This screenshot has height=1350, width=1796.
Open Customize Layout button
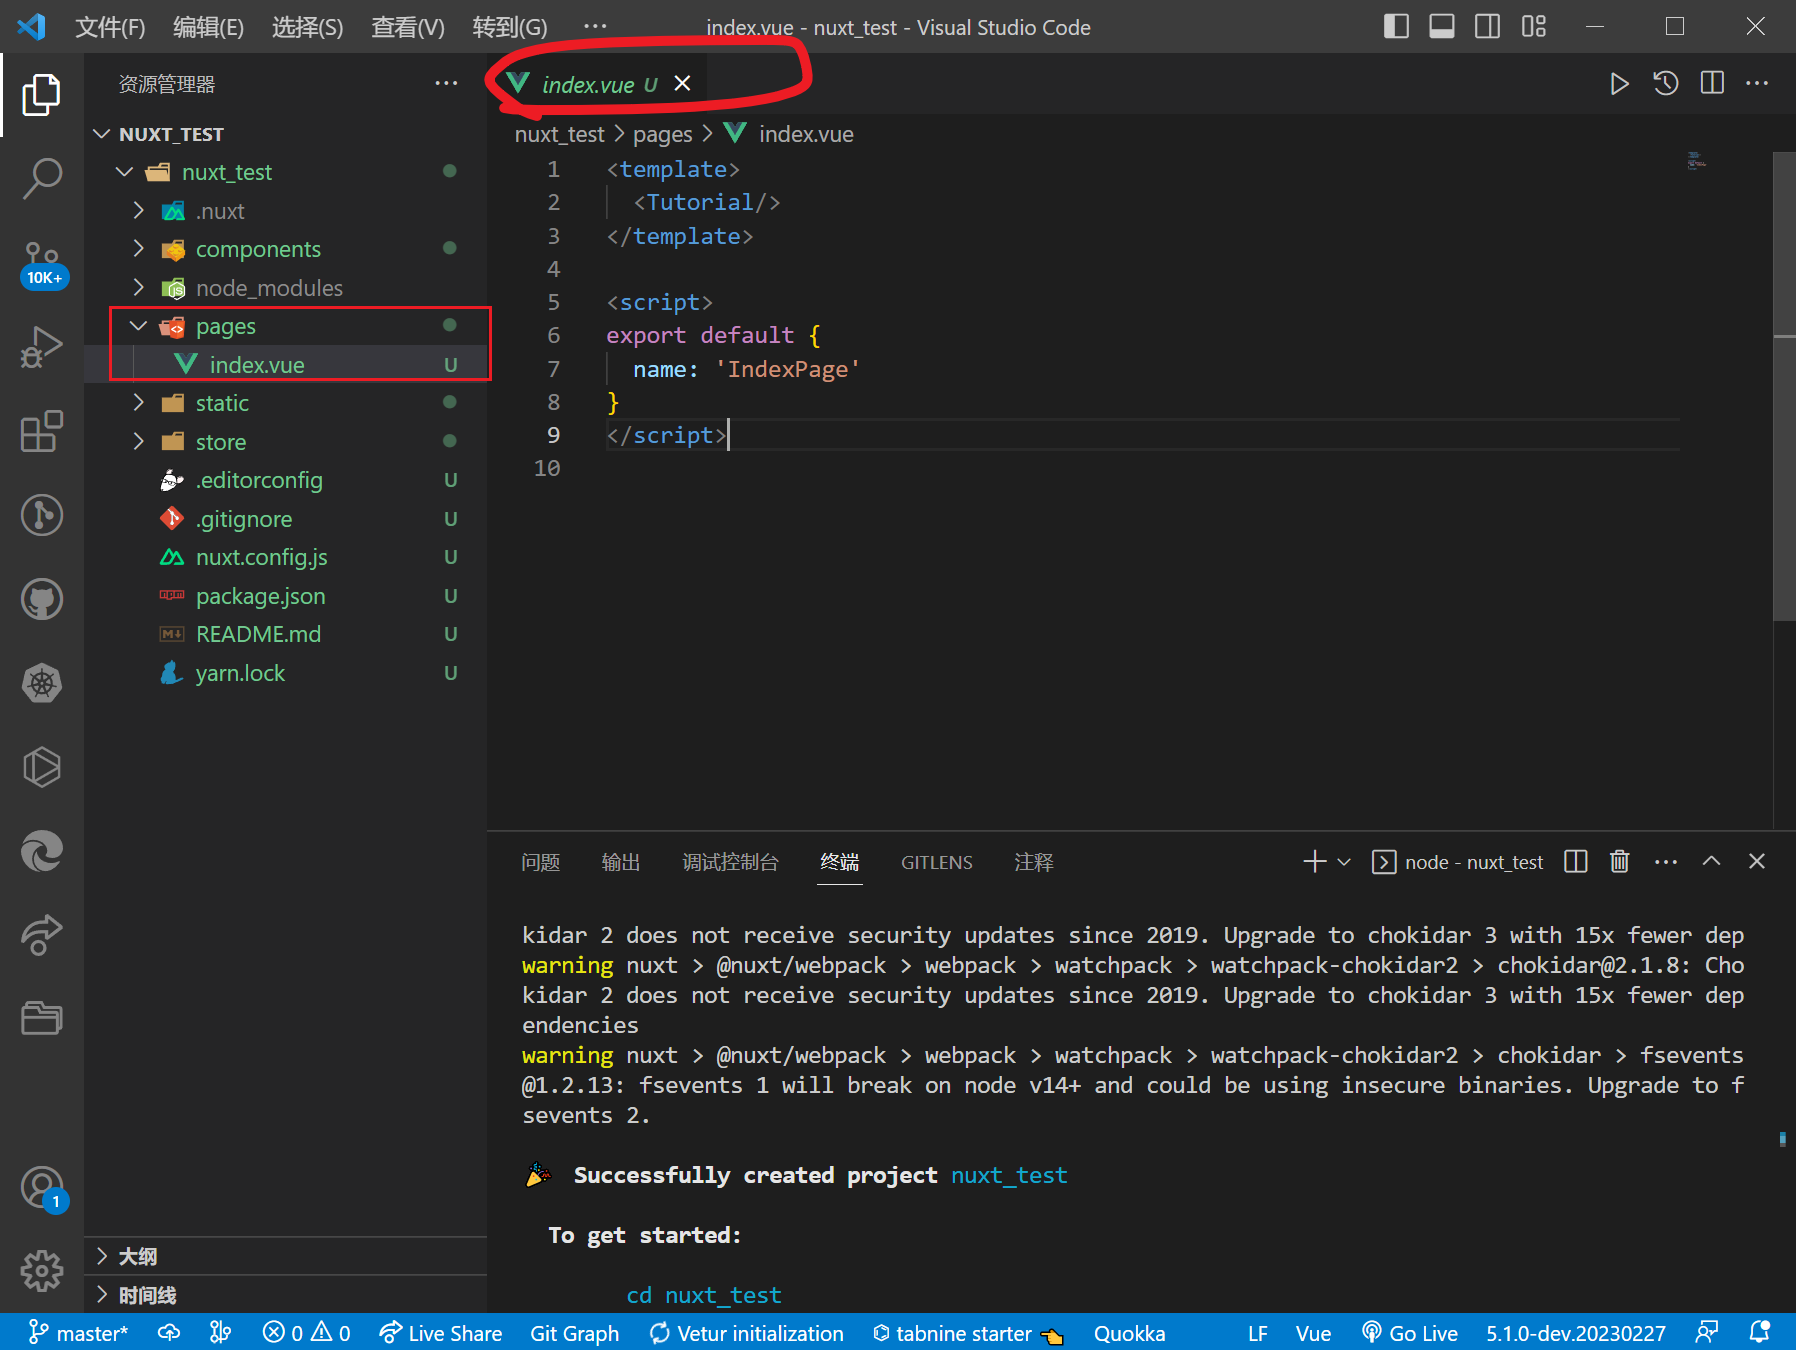[1534, 26]
